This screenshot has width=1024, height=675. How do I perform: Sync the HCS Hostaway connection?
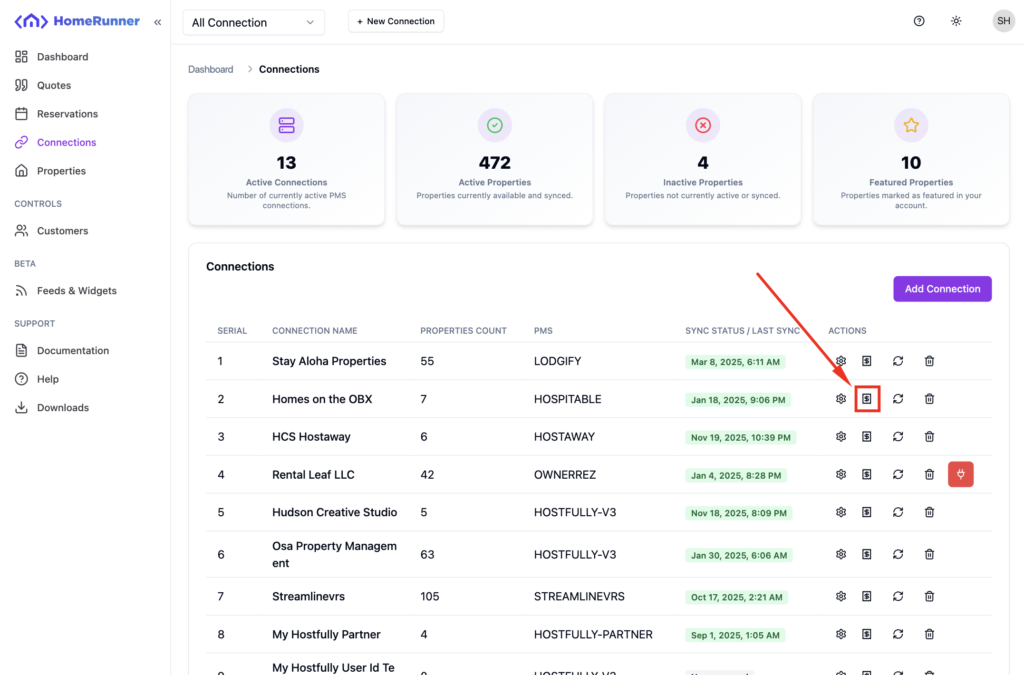898,437
